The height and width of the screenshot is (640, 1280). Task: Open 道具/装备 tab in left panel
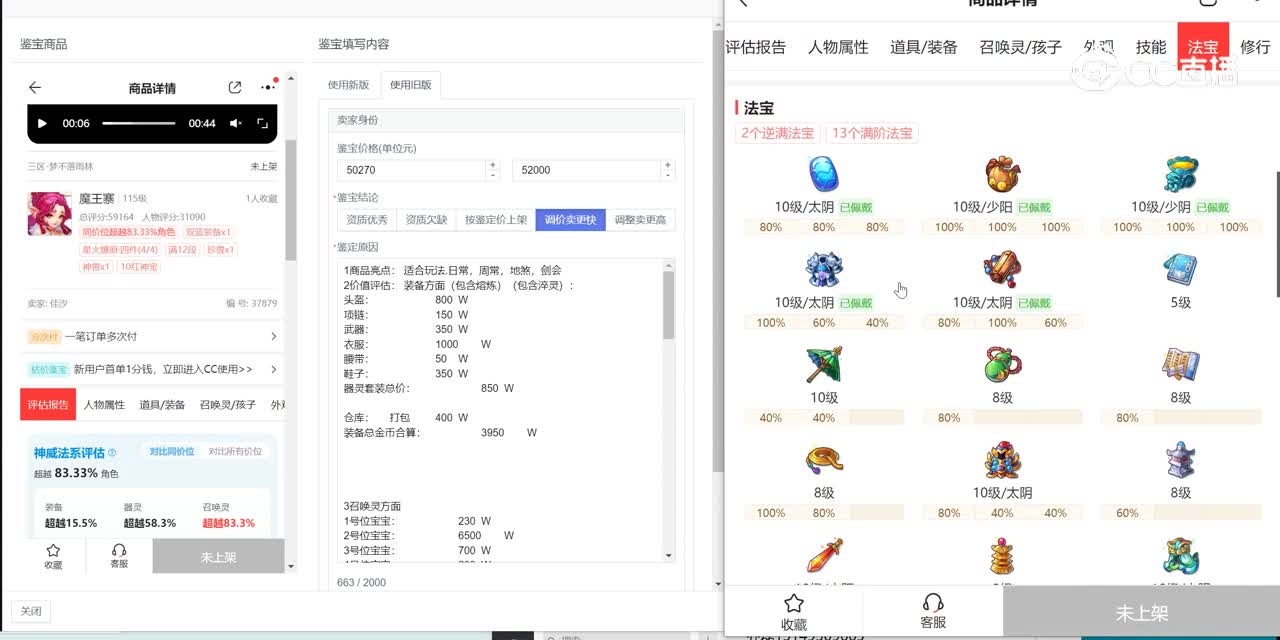click(x=161, y=405)
